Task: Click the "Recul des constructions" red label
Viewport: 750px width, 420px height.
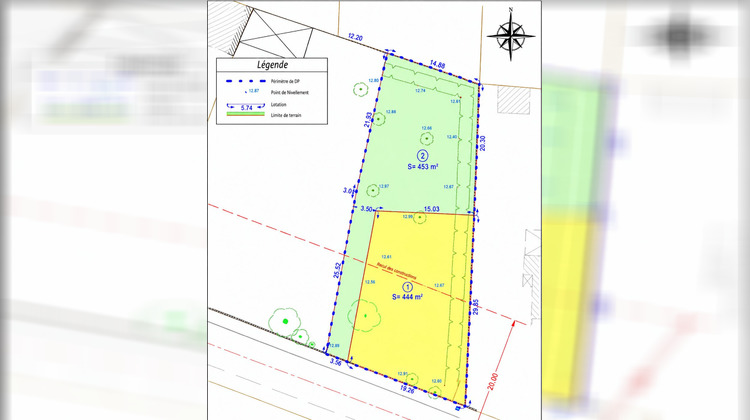Action: 397,271
